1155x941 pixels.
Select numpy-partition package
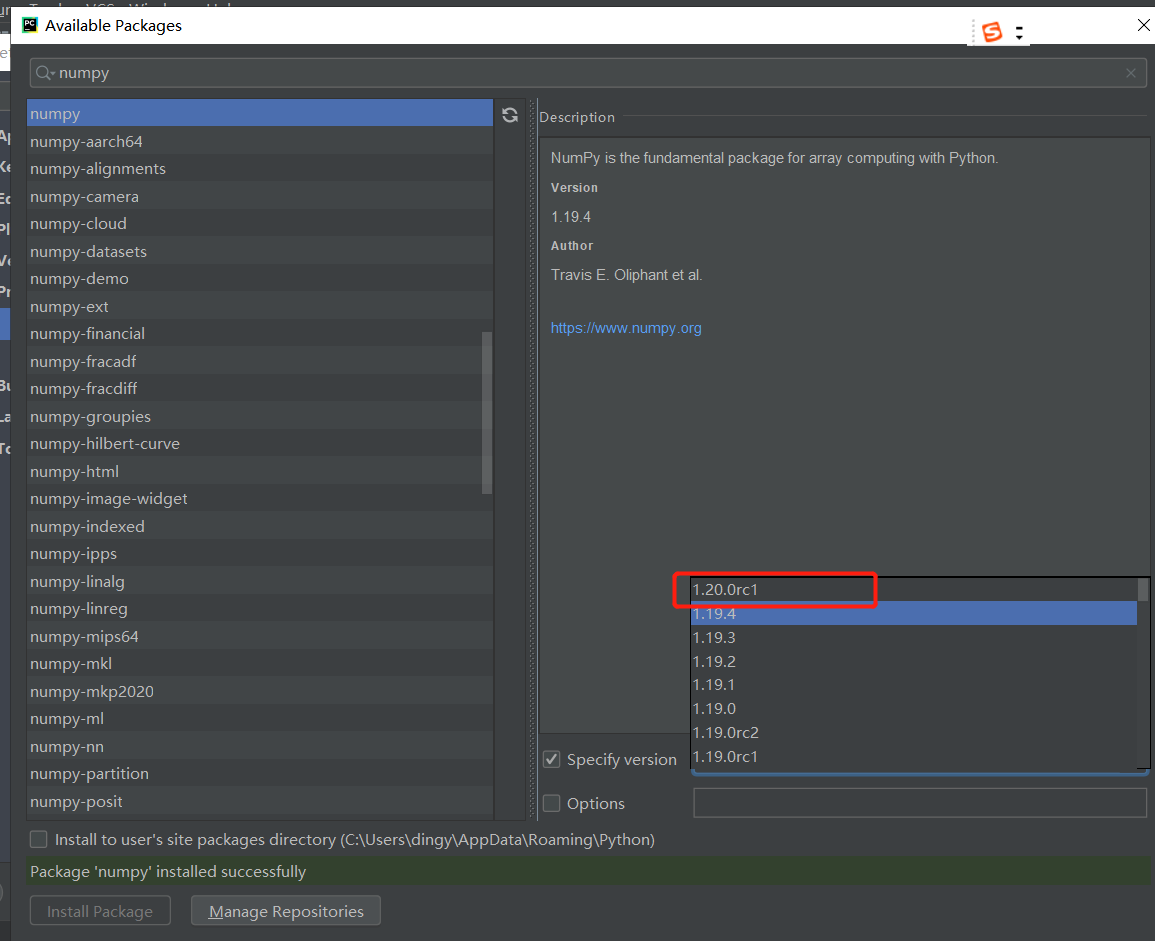(x=260, y=774)
